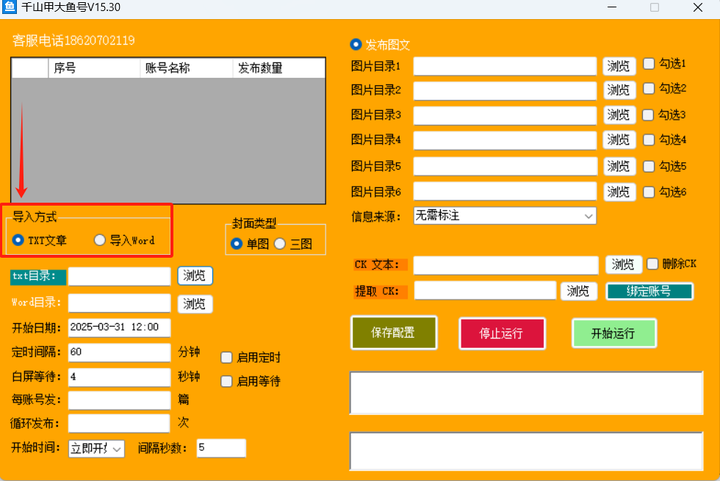720x481 pixels.
Task: Check the 勾选1 checkbox
Action: [649, 63]
